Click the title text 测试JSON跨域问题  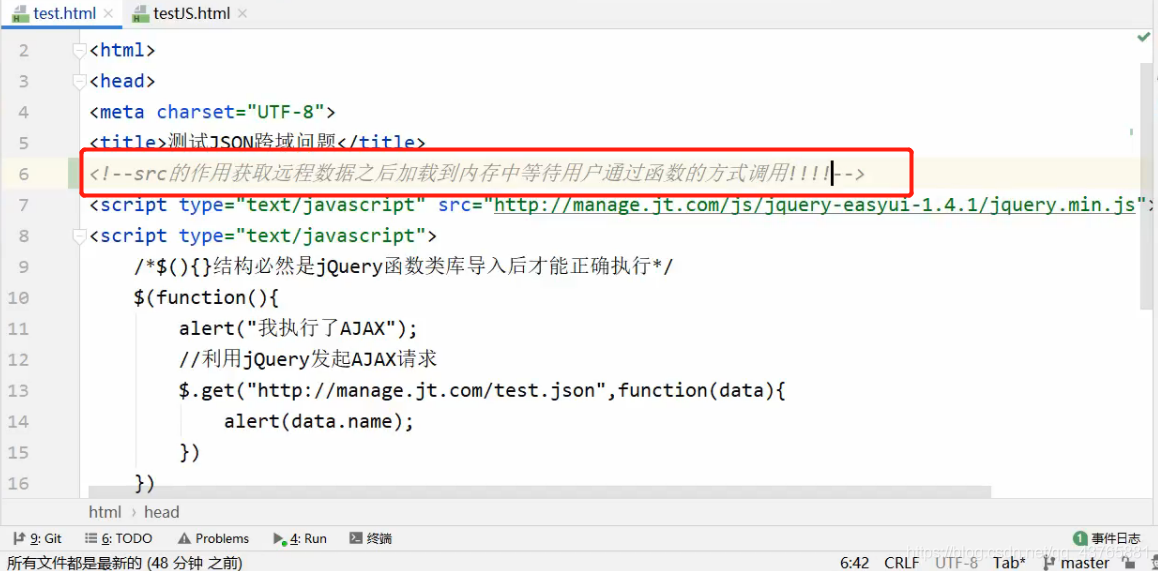point(252,143)
